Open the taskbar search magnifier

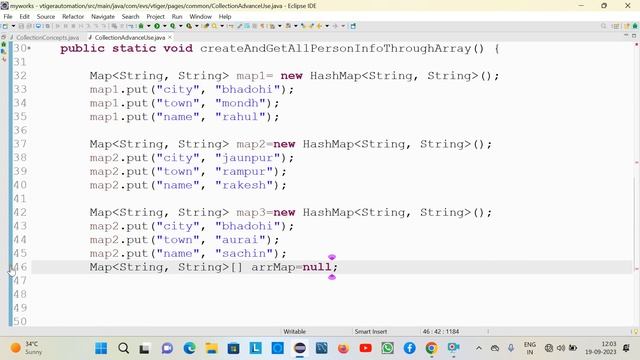(x=123, y=348)
